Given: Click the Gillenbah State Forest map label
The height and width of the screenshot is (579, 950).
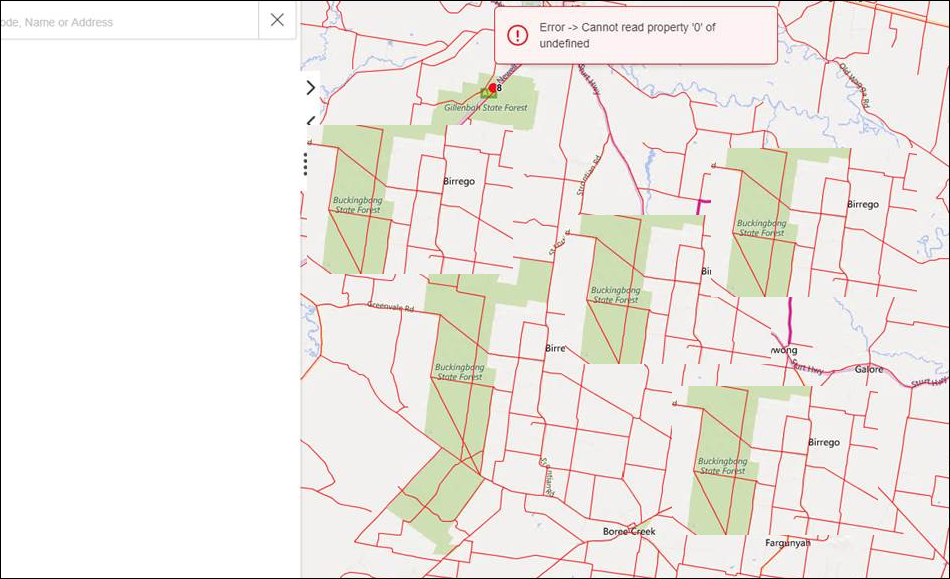Looking at the screenshot, I should [x=486, y=106].
